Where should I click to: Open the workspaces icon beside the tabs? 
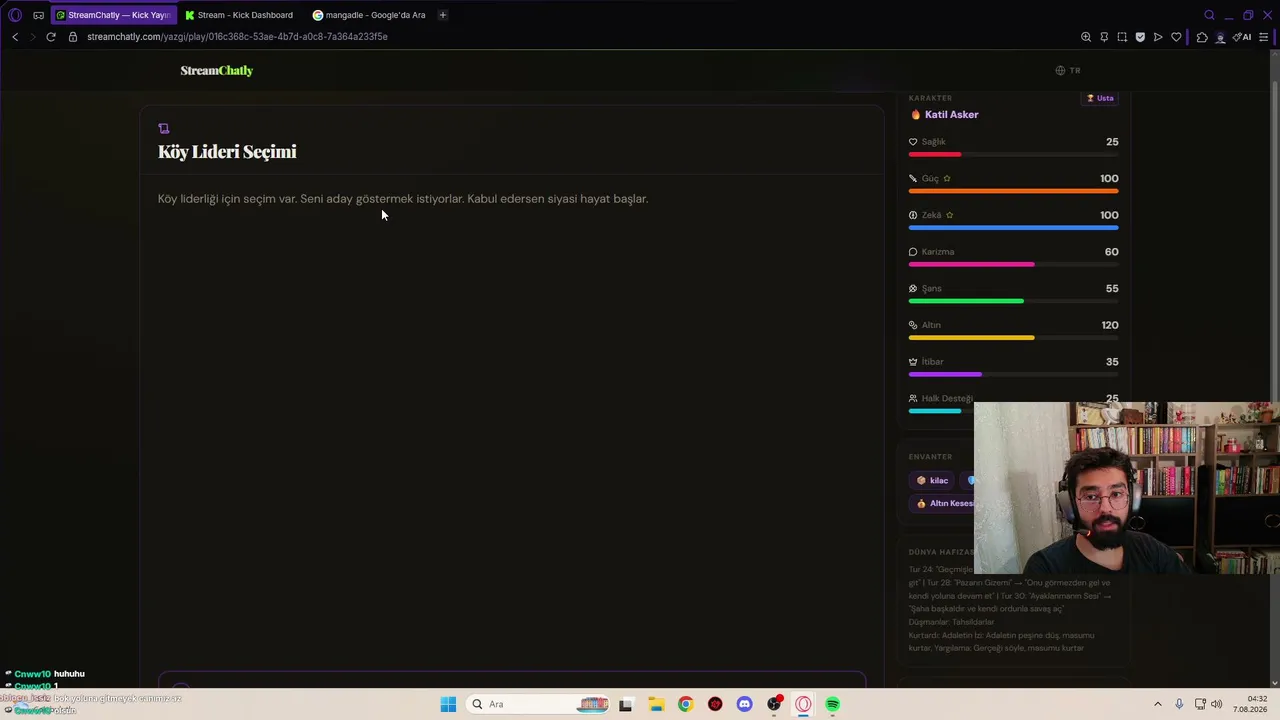[x=39, y=15]
